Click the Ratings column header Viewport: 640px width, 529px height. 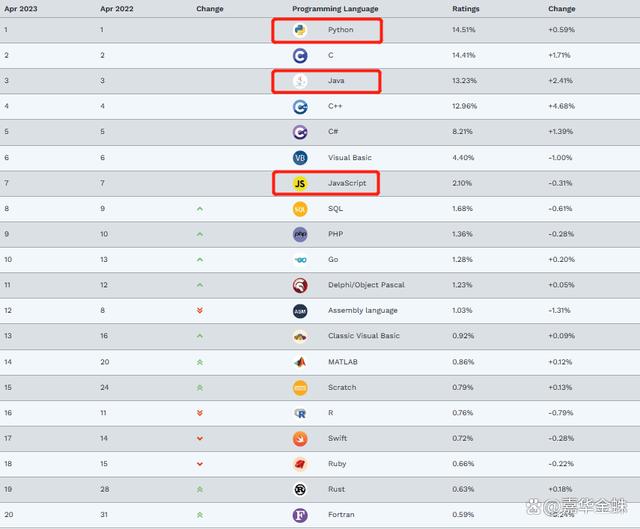(466, 9)
